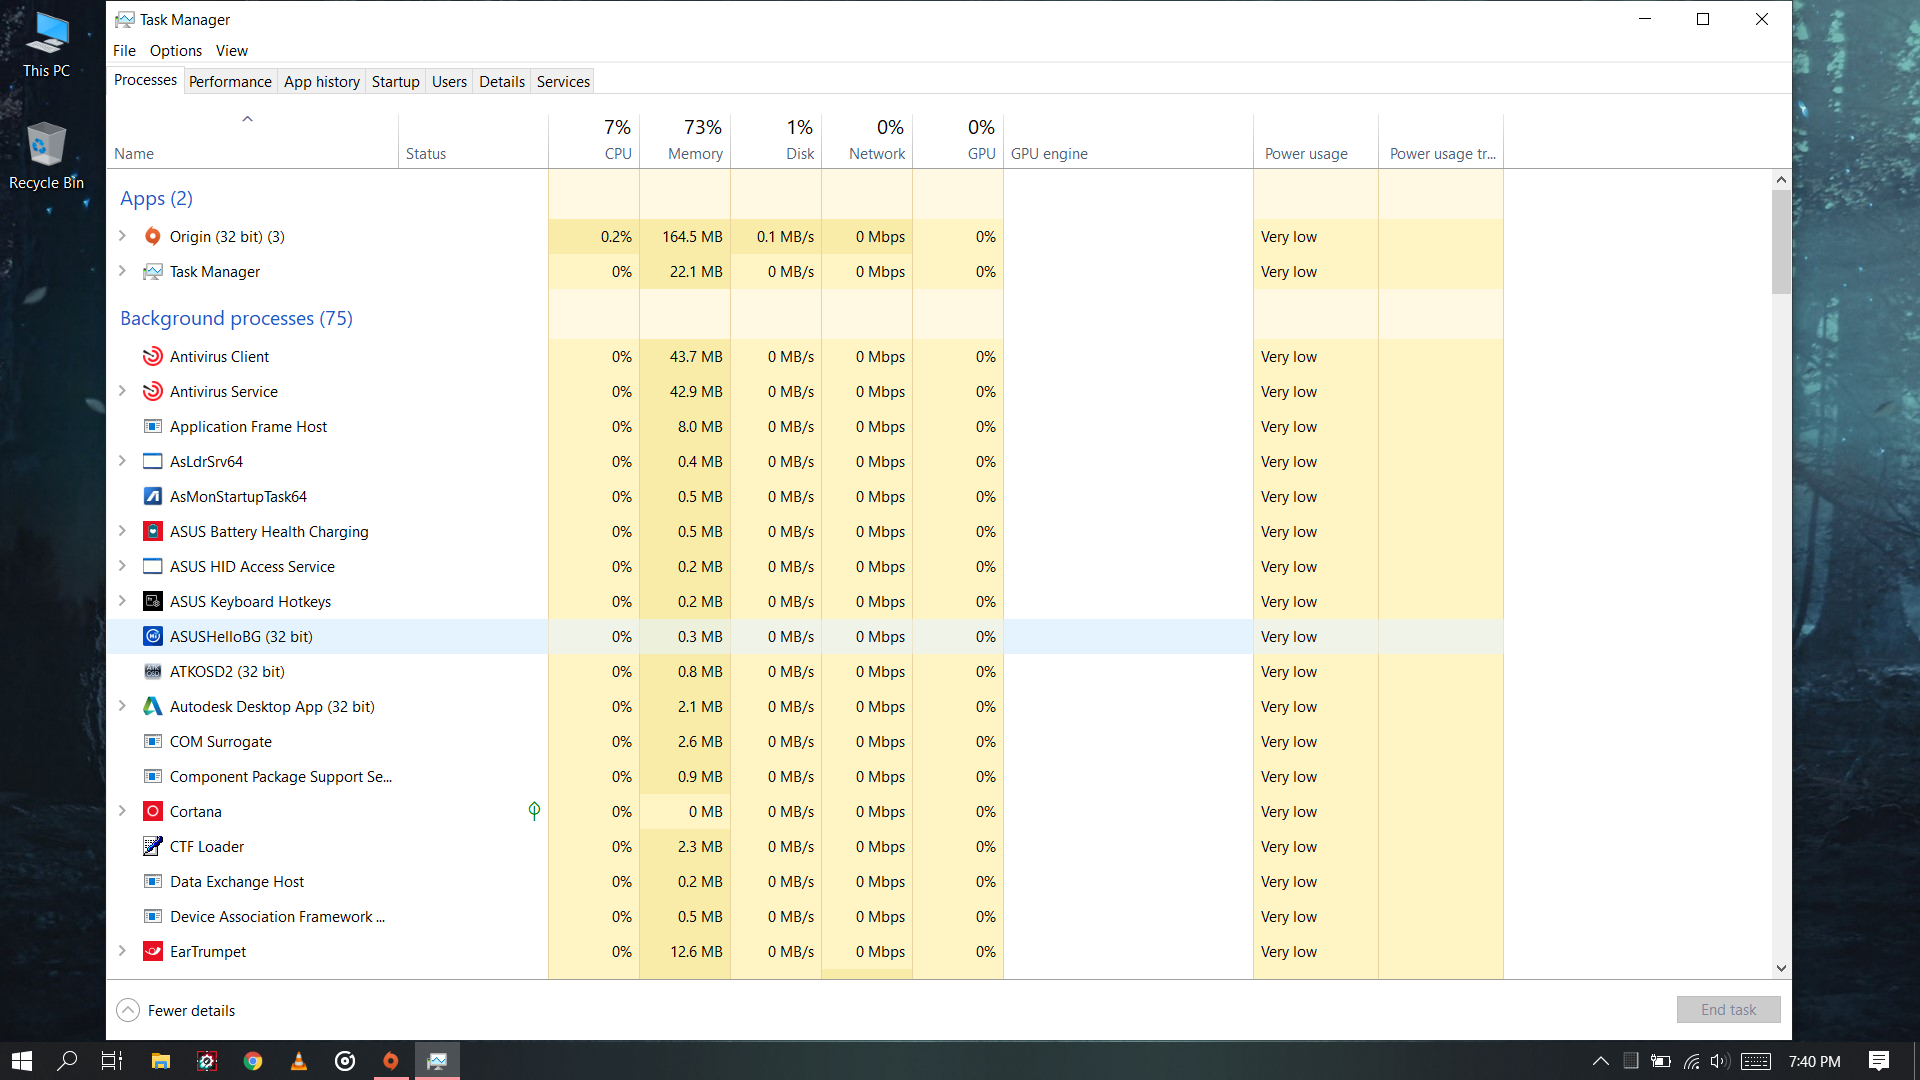Switch to the Startup tab
This screenshot has height=1080, width=1920.
(x=396, y=82)
